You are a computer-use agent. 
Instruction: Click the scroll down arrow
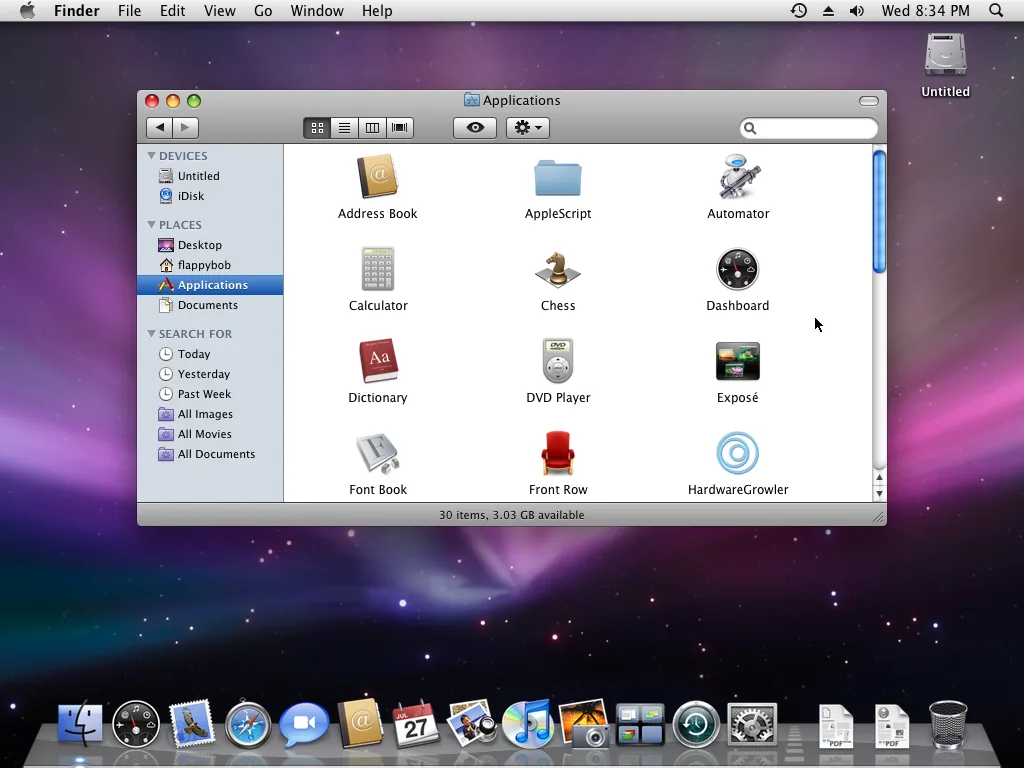click(x=879, y=494)
